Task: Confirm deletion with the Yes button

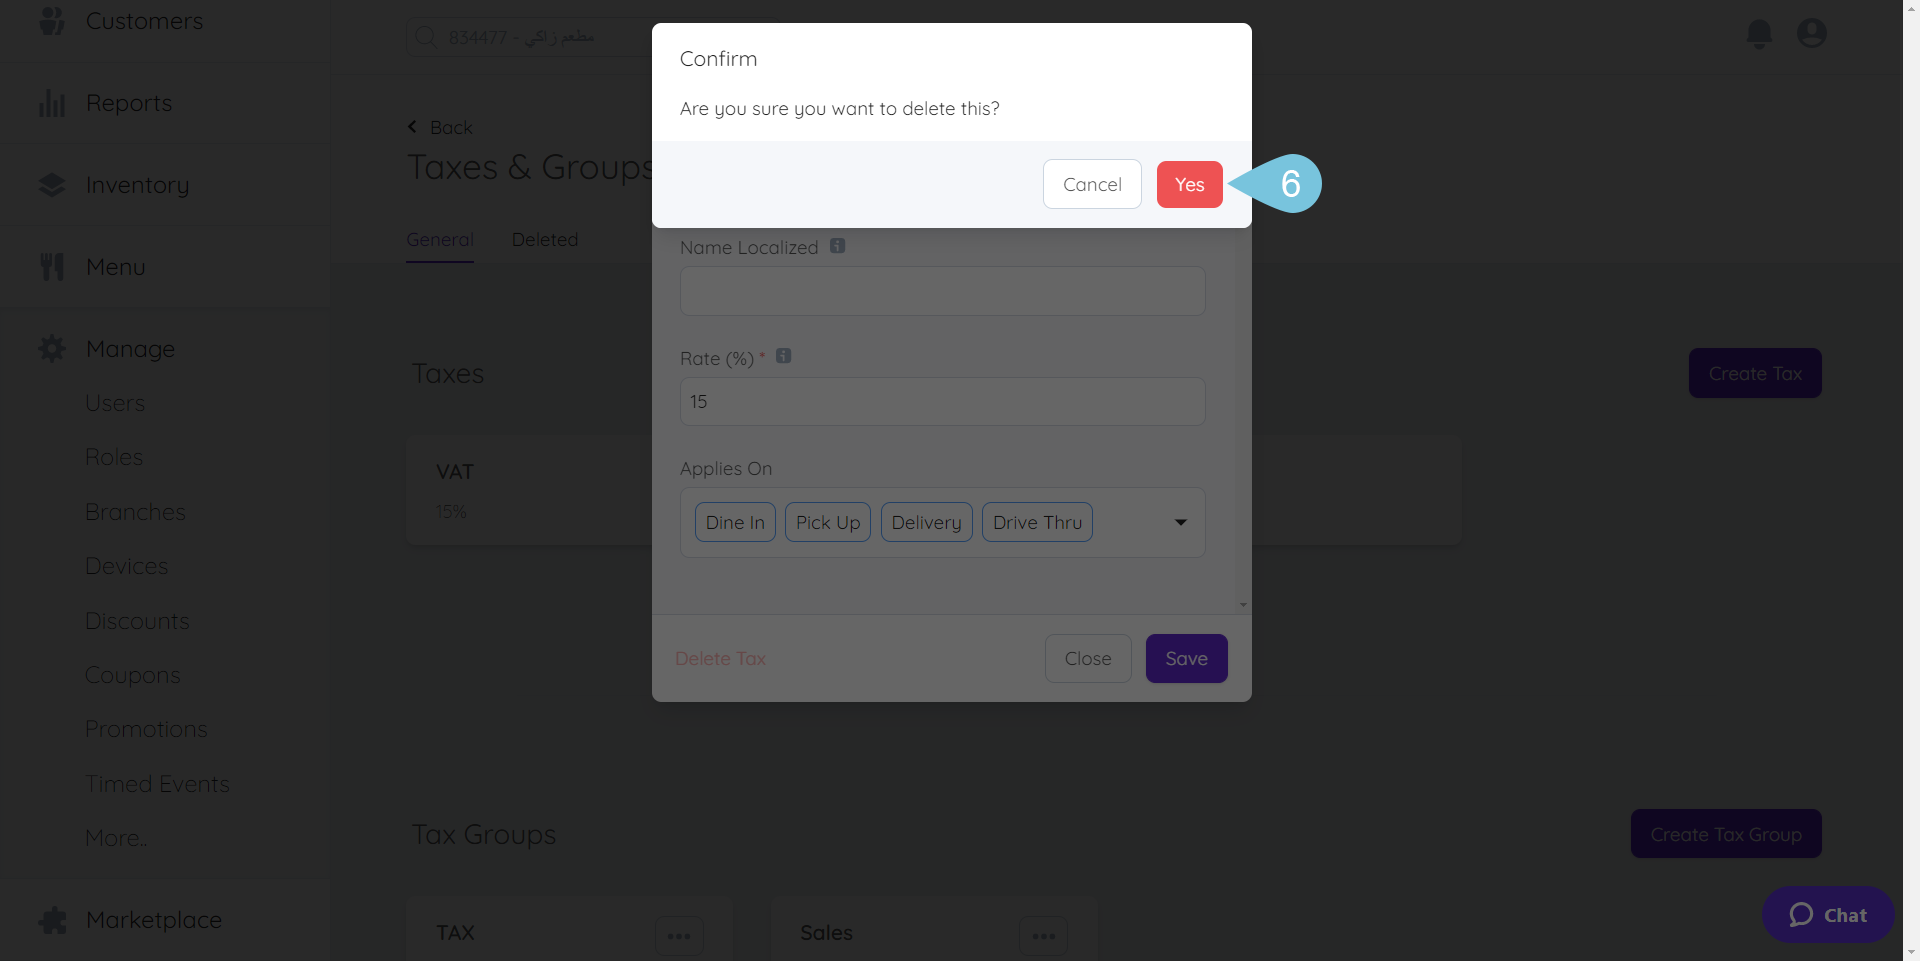Action: click(1189, 184)
